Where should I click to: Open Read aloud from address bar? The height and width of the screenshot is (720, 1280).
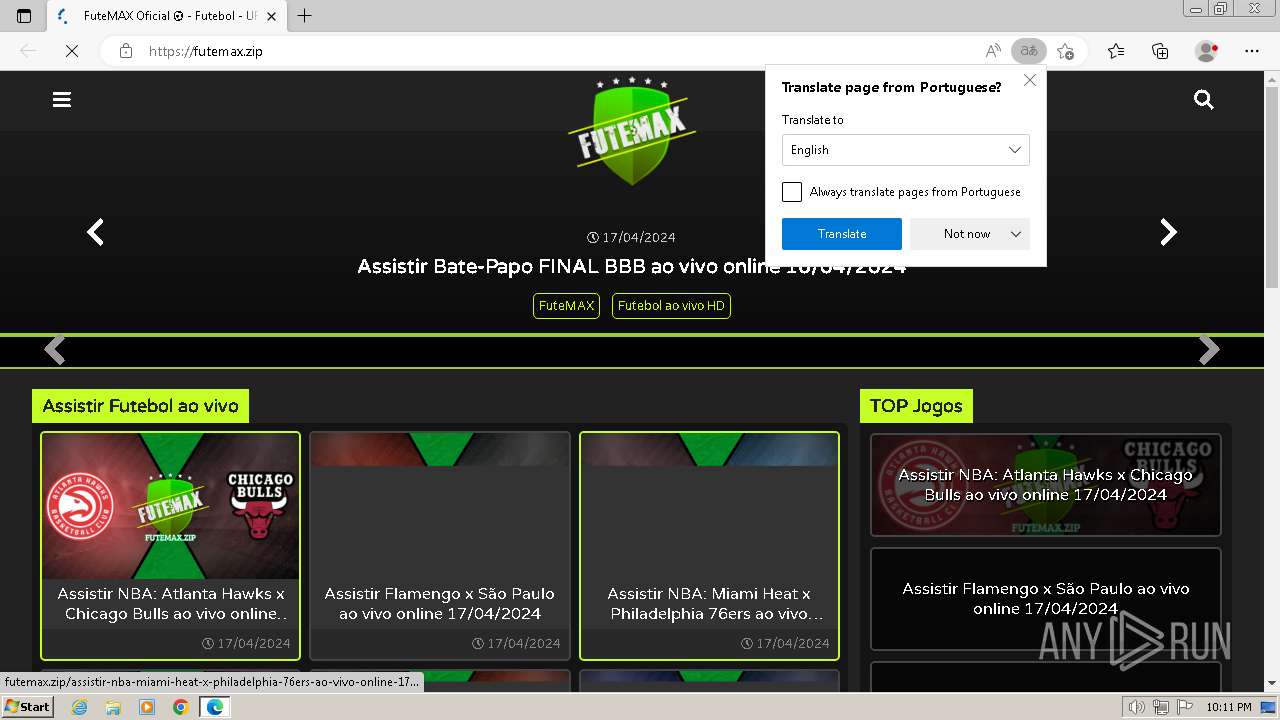click(x=993, y=51)
